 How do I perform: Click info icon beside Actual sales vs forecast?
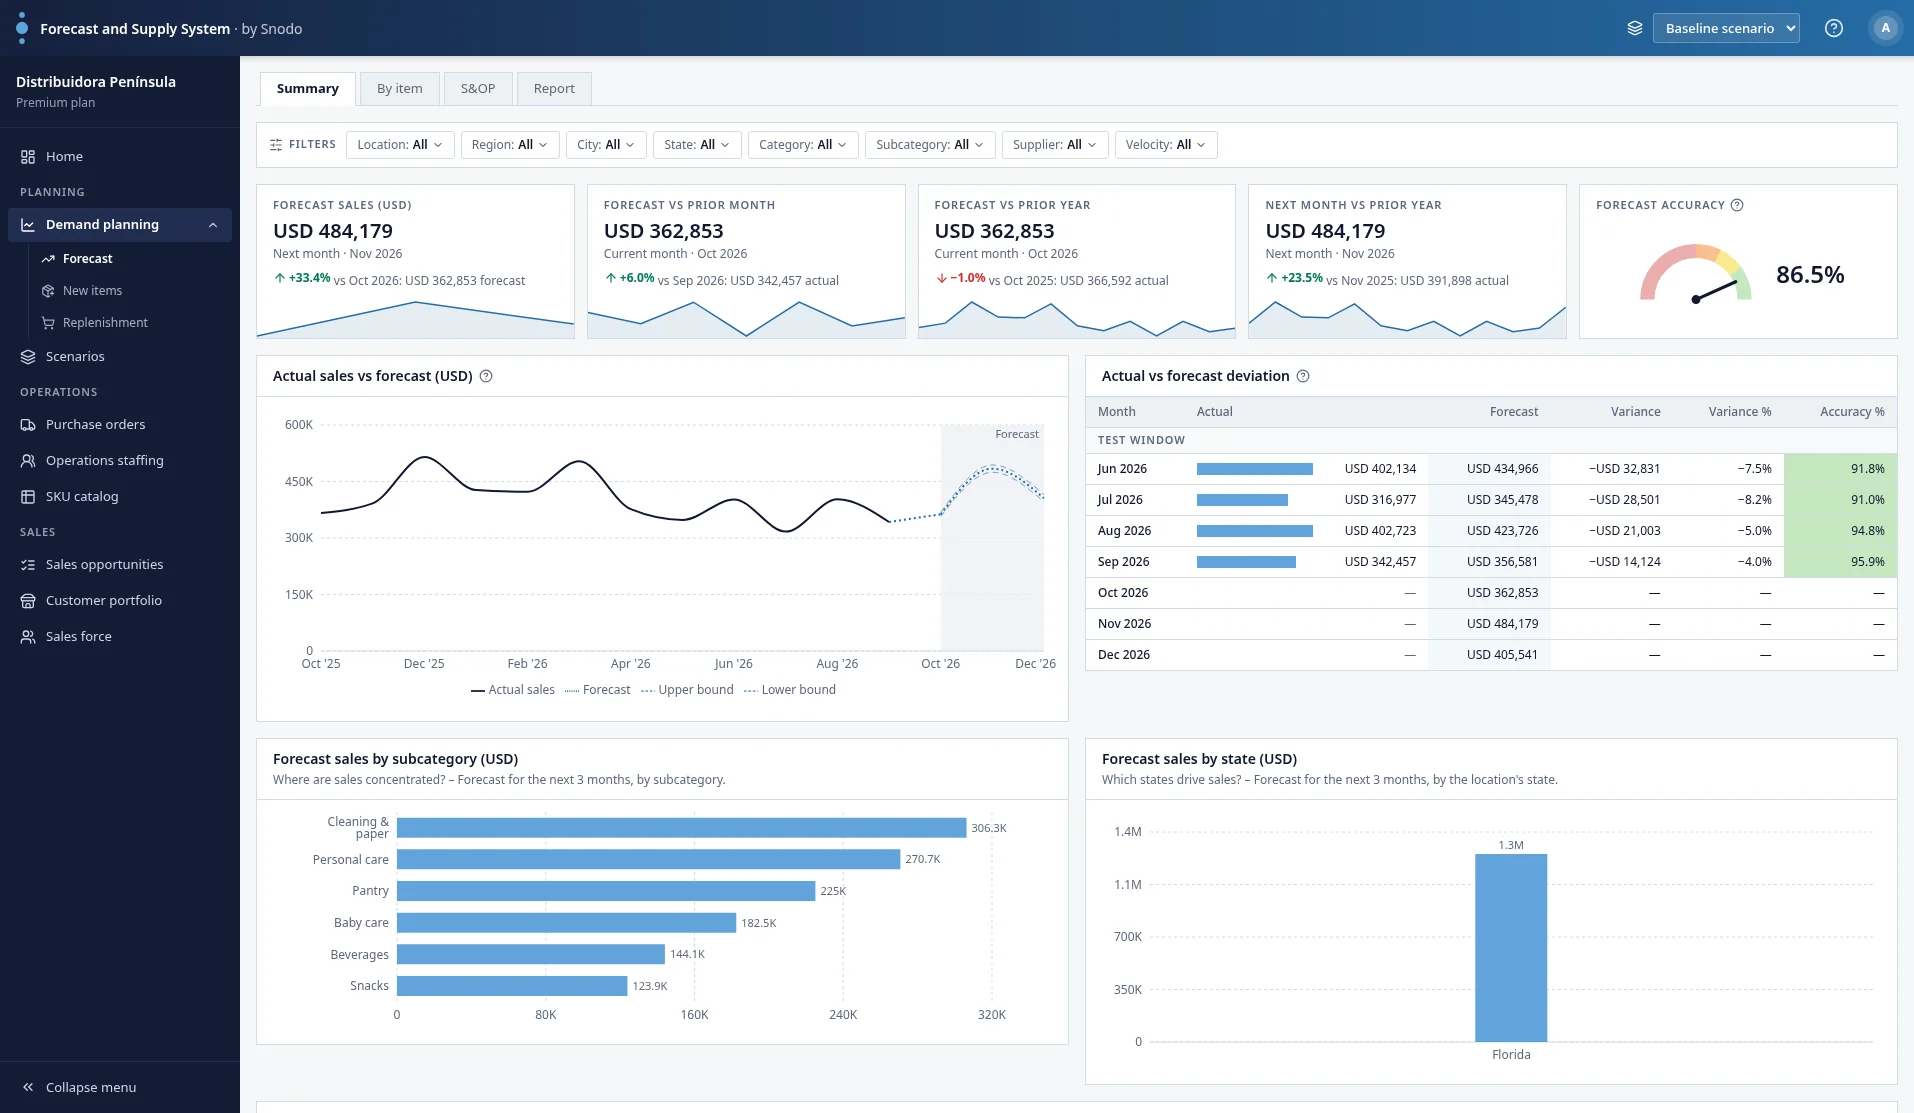pyautogui.click(x=486, y=376)
